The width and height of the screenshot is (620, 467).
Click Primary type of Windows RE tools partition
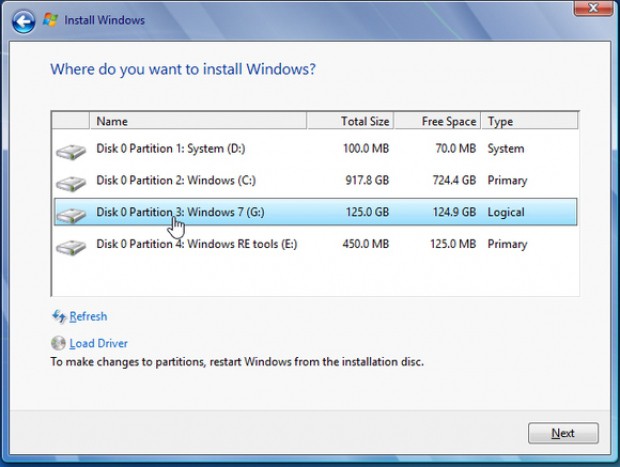coord(507,244)
